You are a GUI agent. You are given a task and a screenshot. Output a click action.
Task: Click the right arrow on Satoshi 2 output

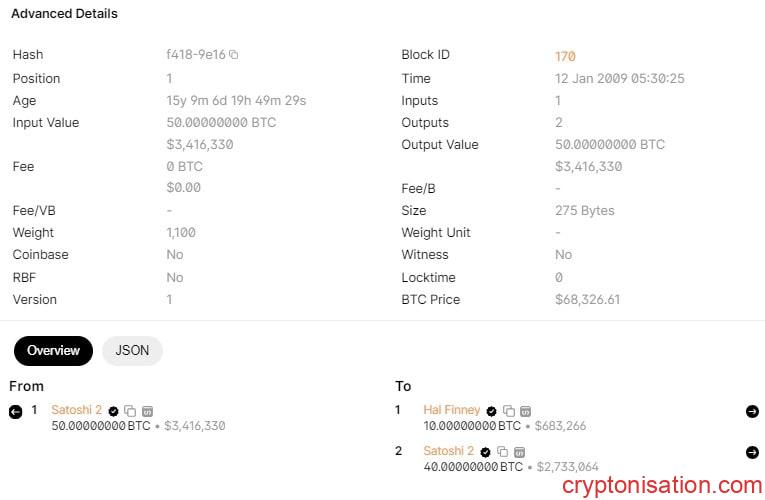coord(752,452)
